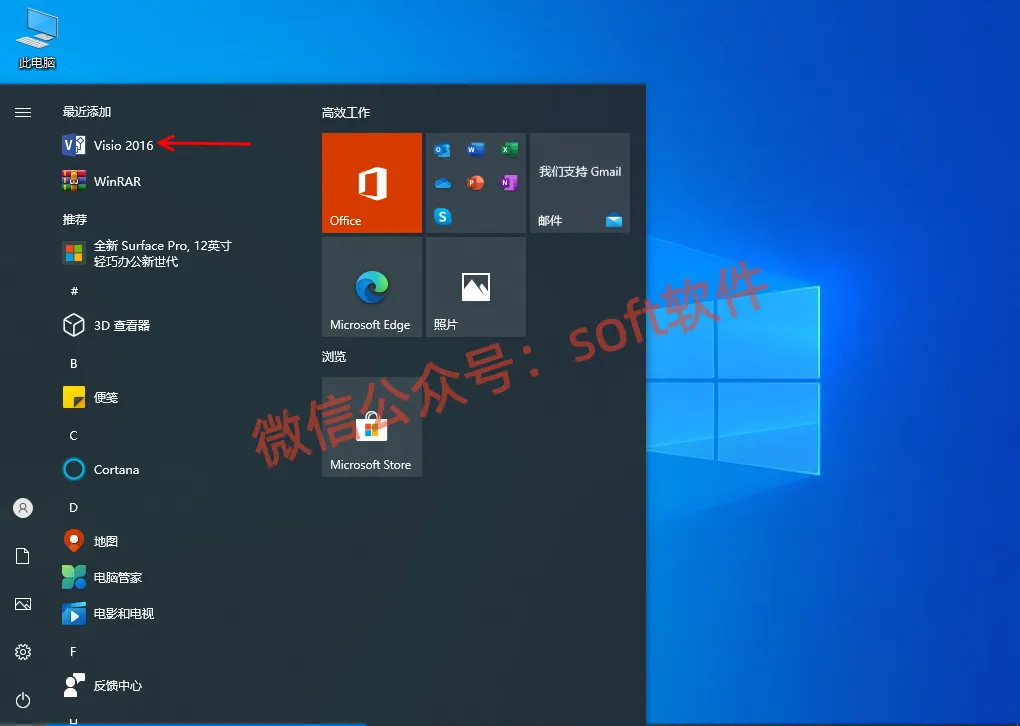1020x726 pixels.
Task: Select the C letter group header
Action: click(74, 435)
